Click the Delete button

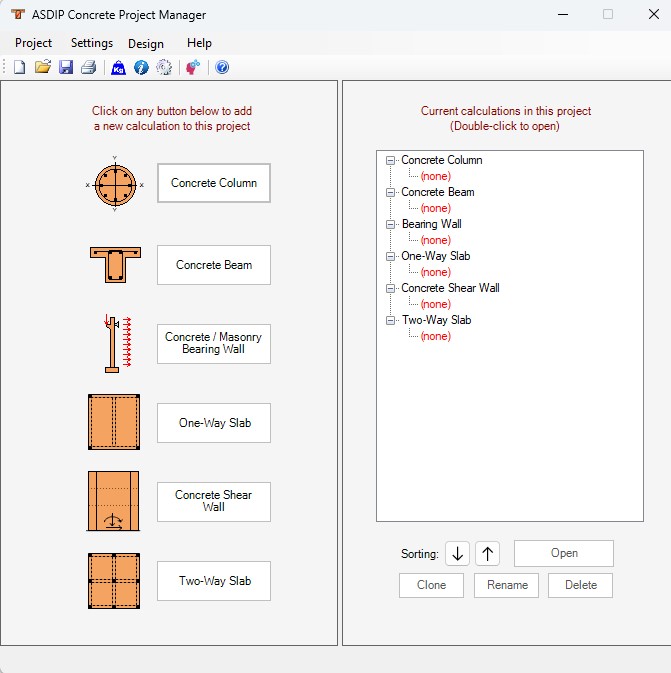click(580, 585)
